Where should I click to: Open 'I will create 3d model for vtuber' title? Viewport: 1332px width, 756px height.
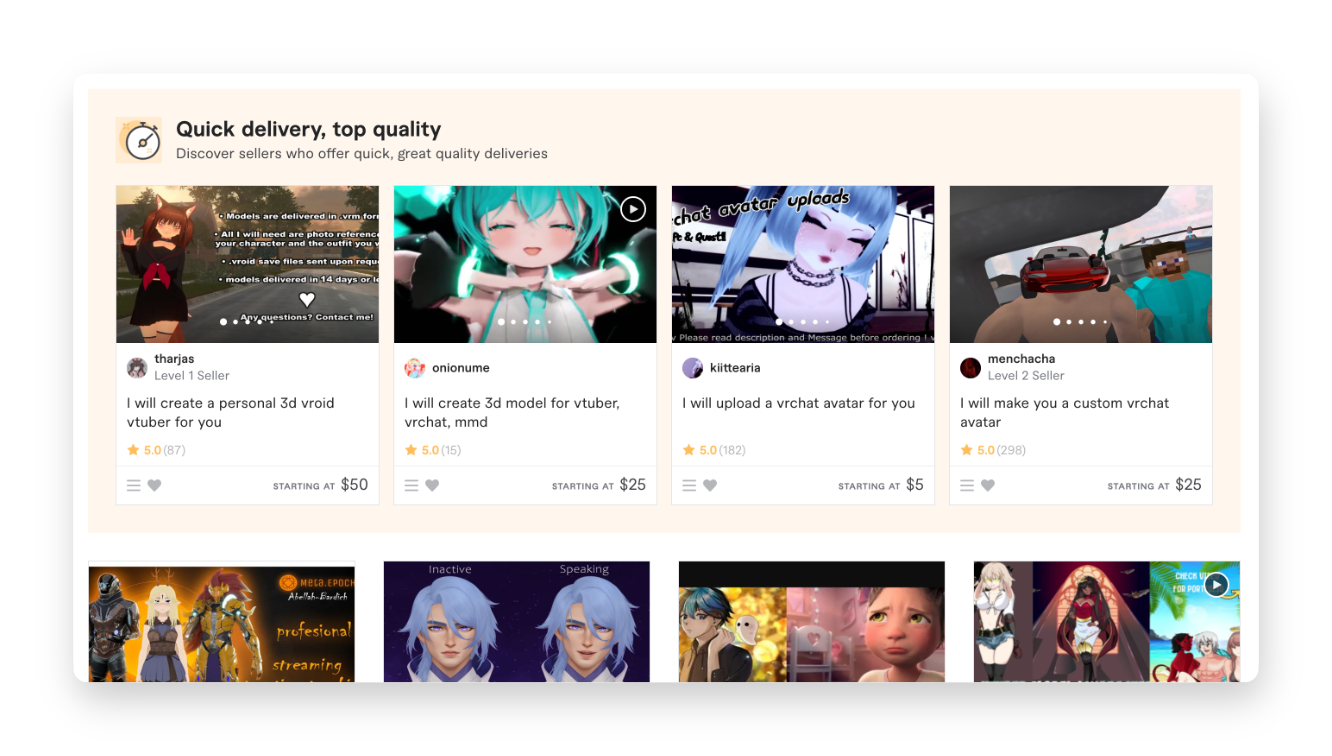pos(512,413)
